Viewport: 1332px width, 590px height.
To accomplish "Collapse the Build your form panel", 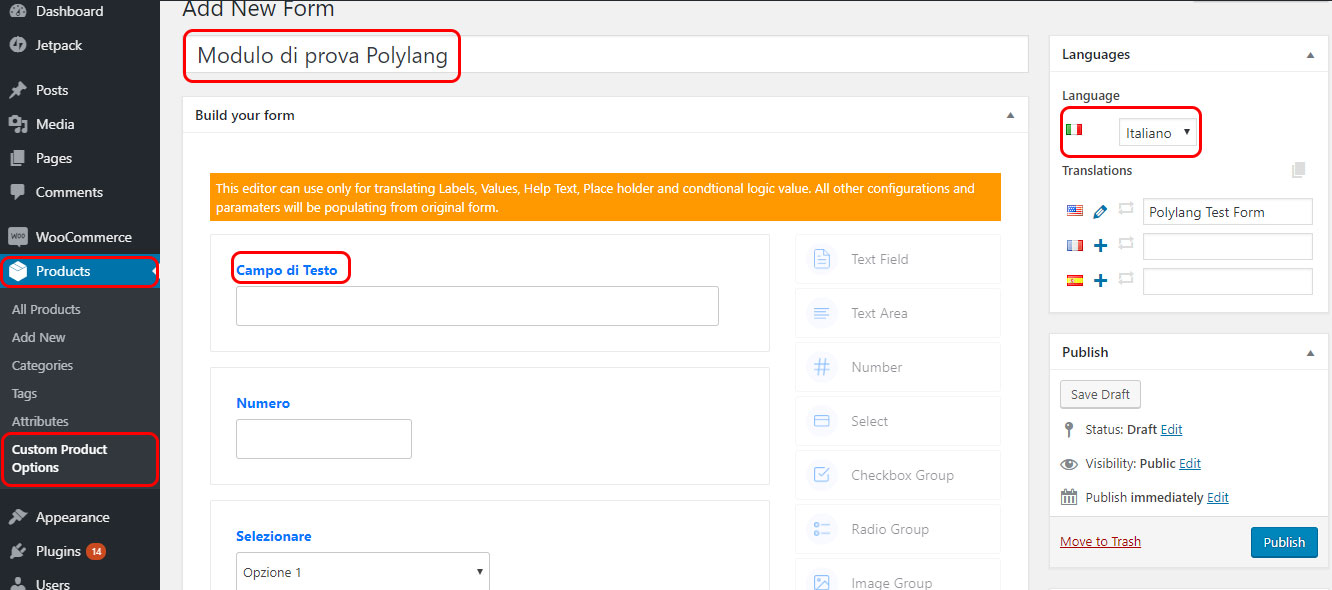I will 1009,115.
